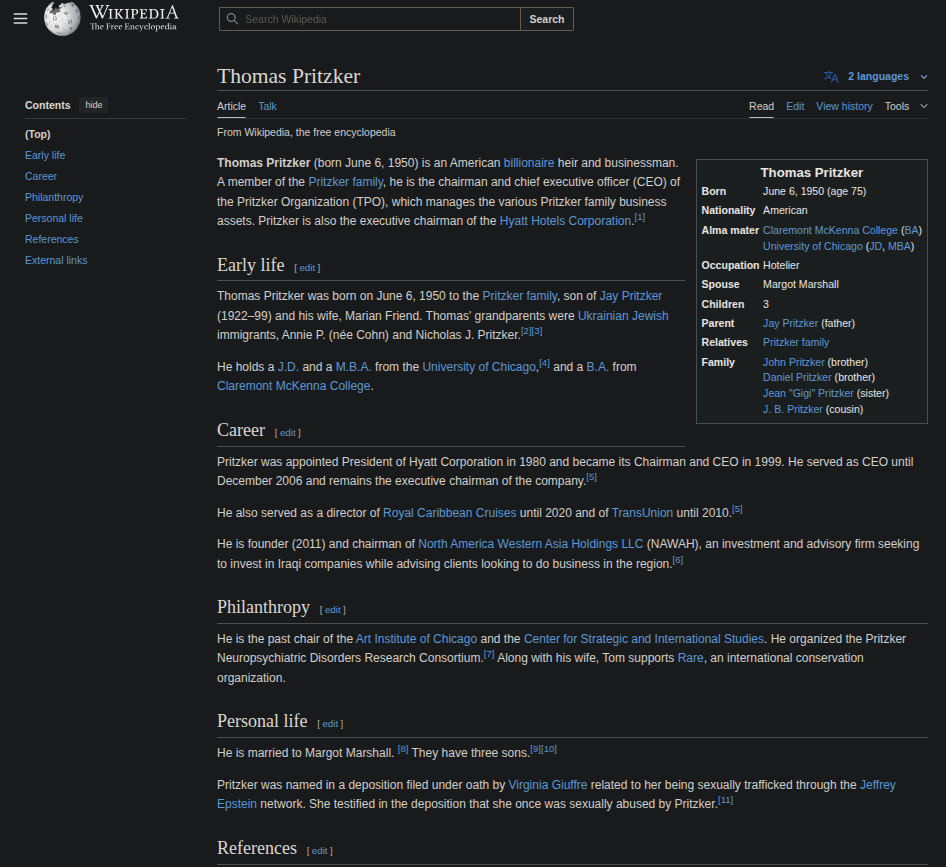Screen dimensions: 946x867
Task: Click citation [8] after Margot Marshall
Action: point(403,749)
